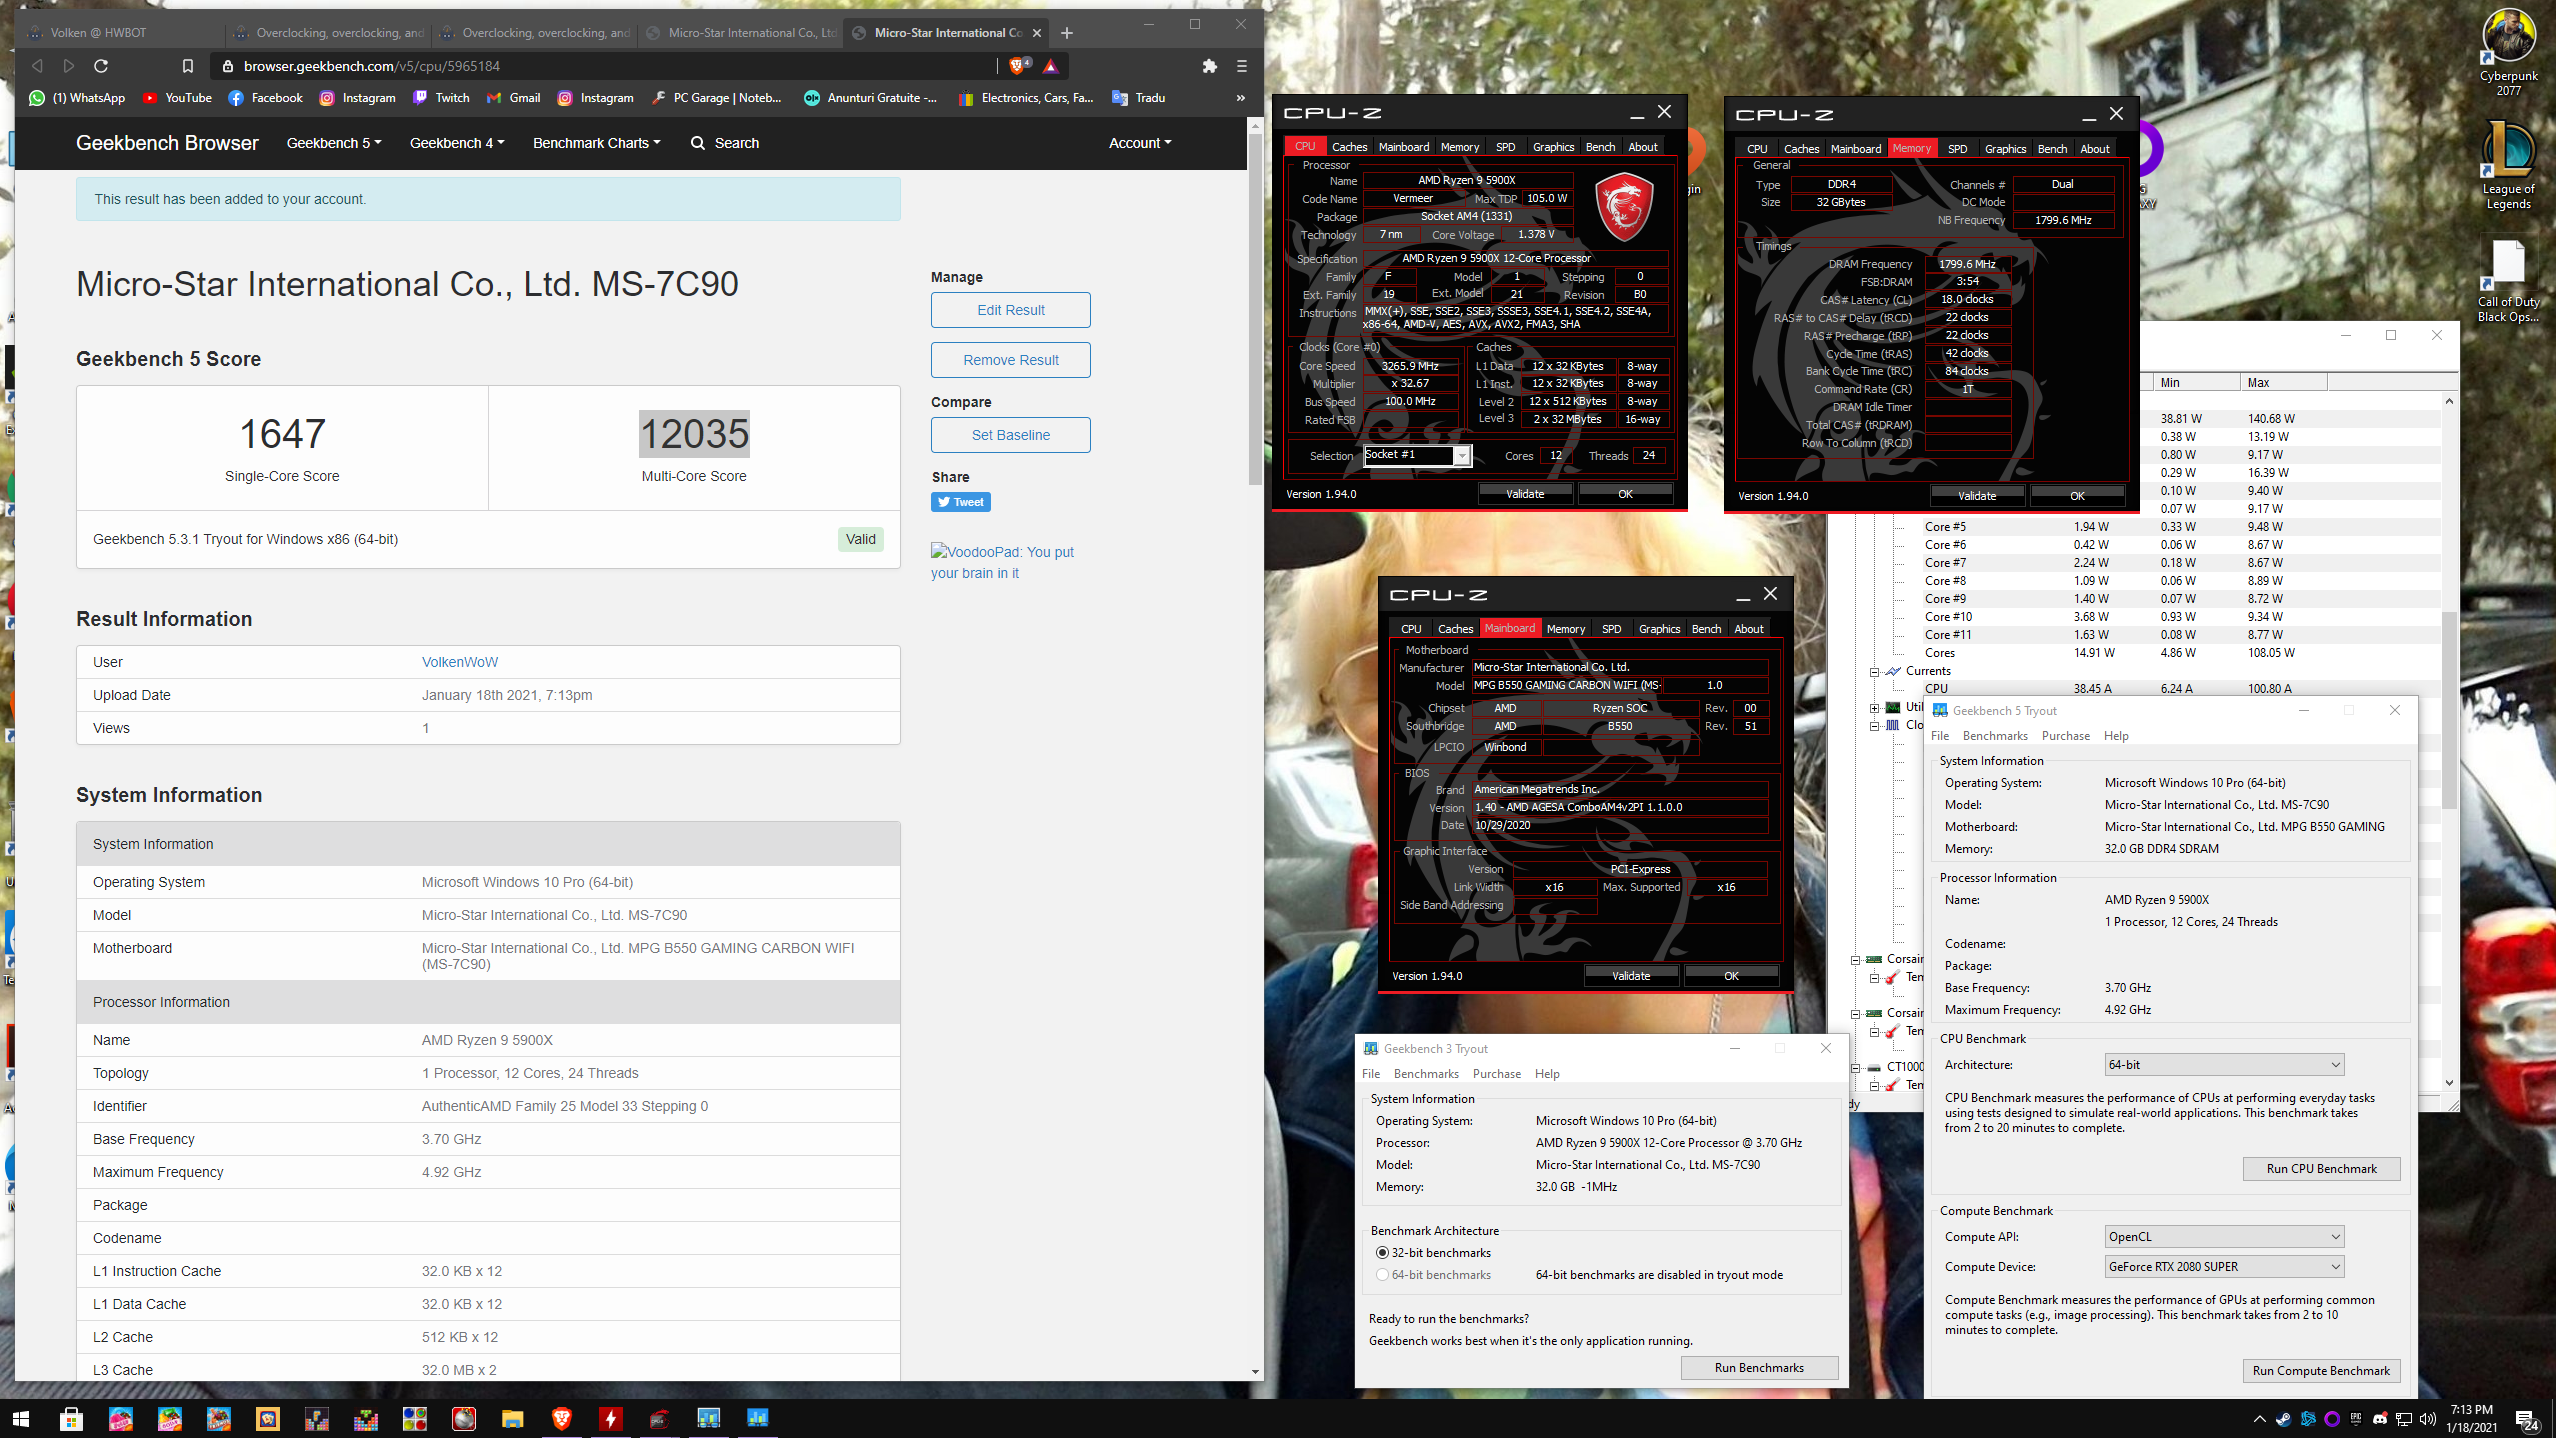
Task: Click Validate in the CPU-Z CPU window
Action: [1524, 494]
